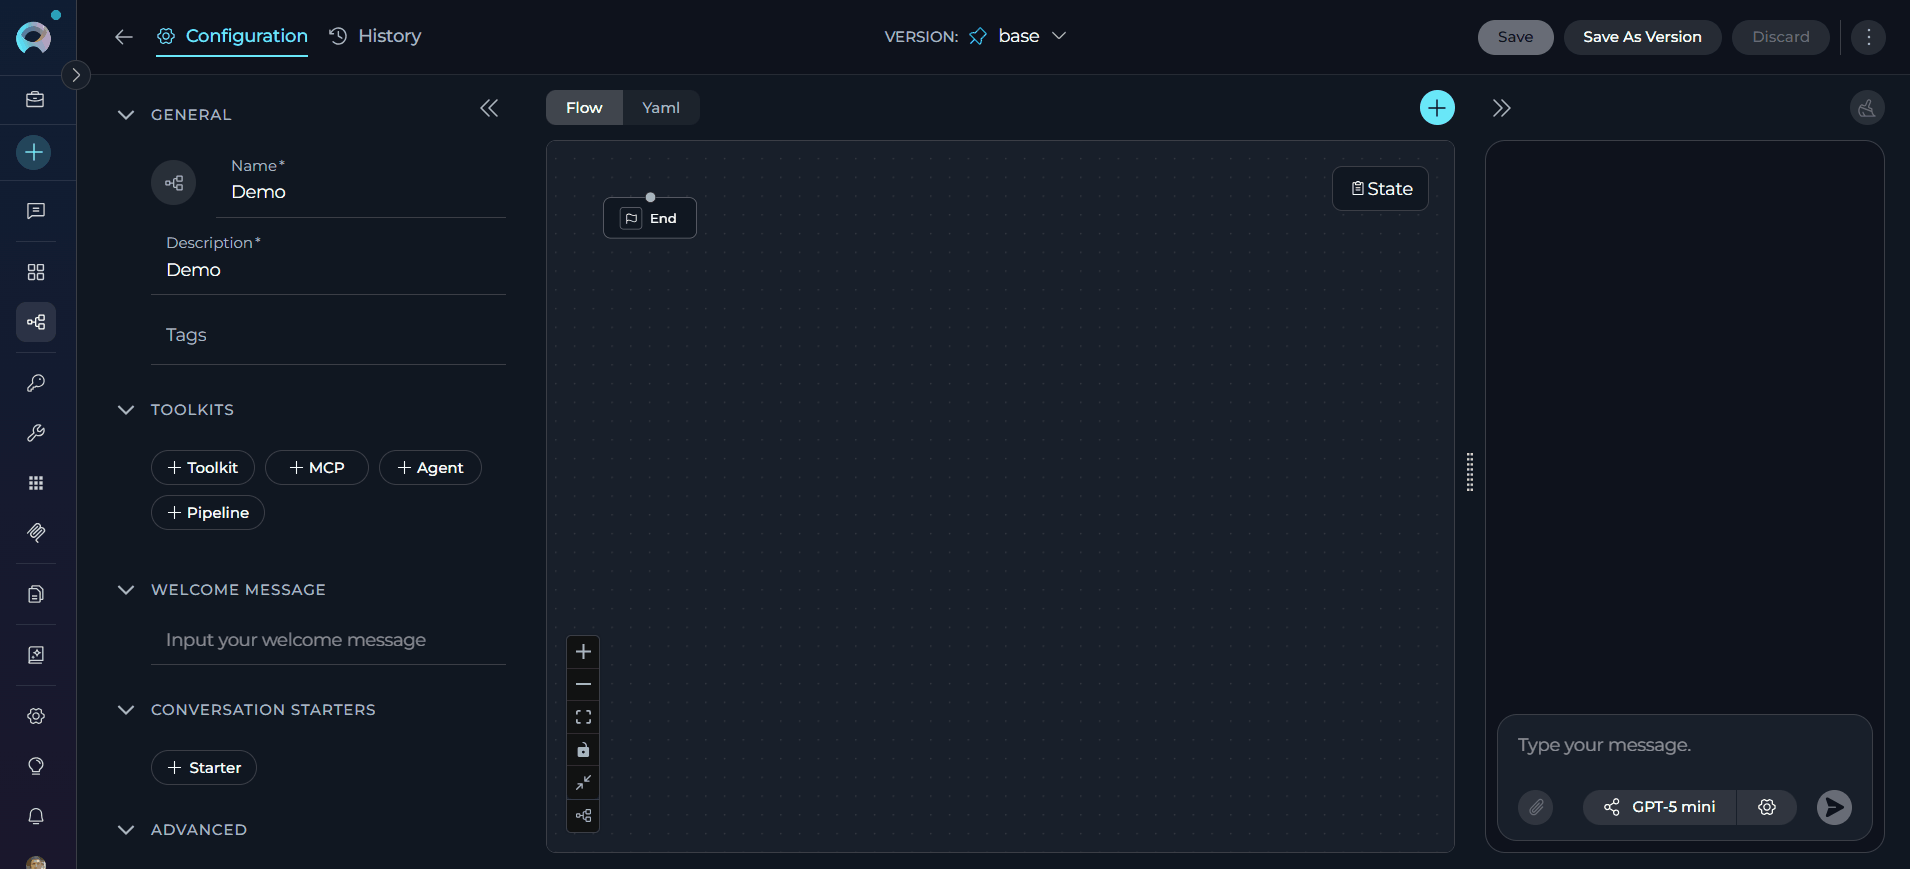Collapse the General section

(x=126, y=115)
